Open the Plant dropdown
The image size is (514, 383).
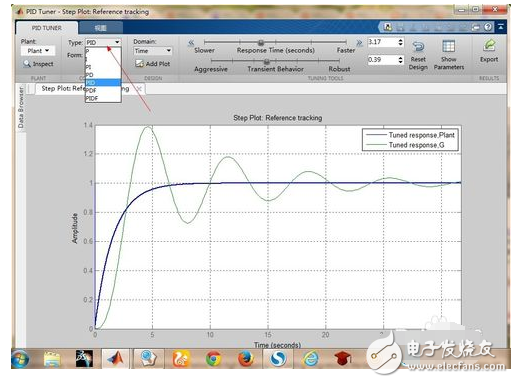pyautogui.click(x=38, y=51)
